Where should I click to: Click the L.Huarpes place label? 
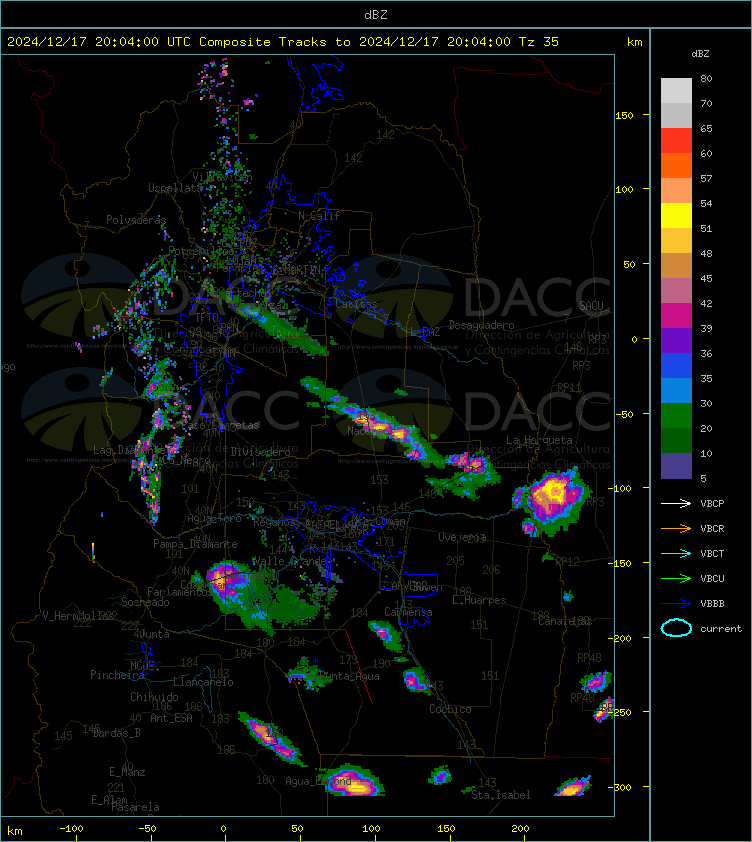click(479, 600)
